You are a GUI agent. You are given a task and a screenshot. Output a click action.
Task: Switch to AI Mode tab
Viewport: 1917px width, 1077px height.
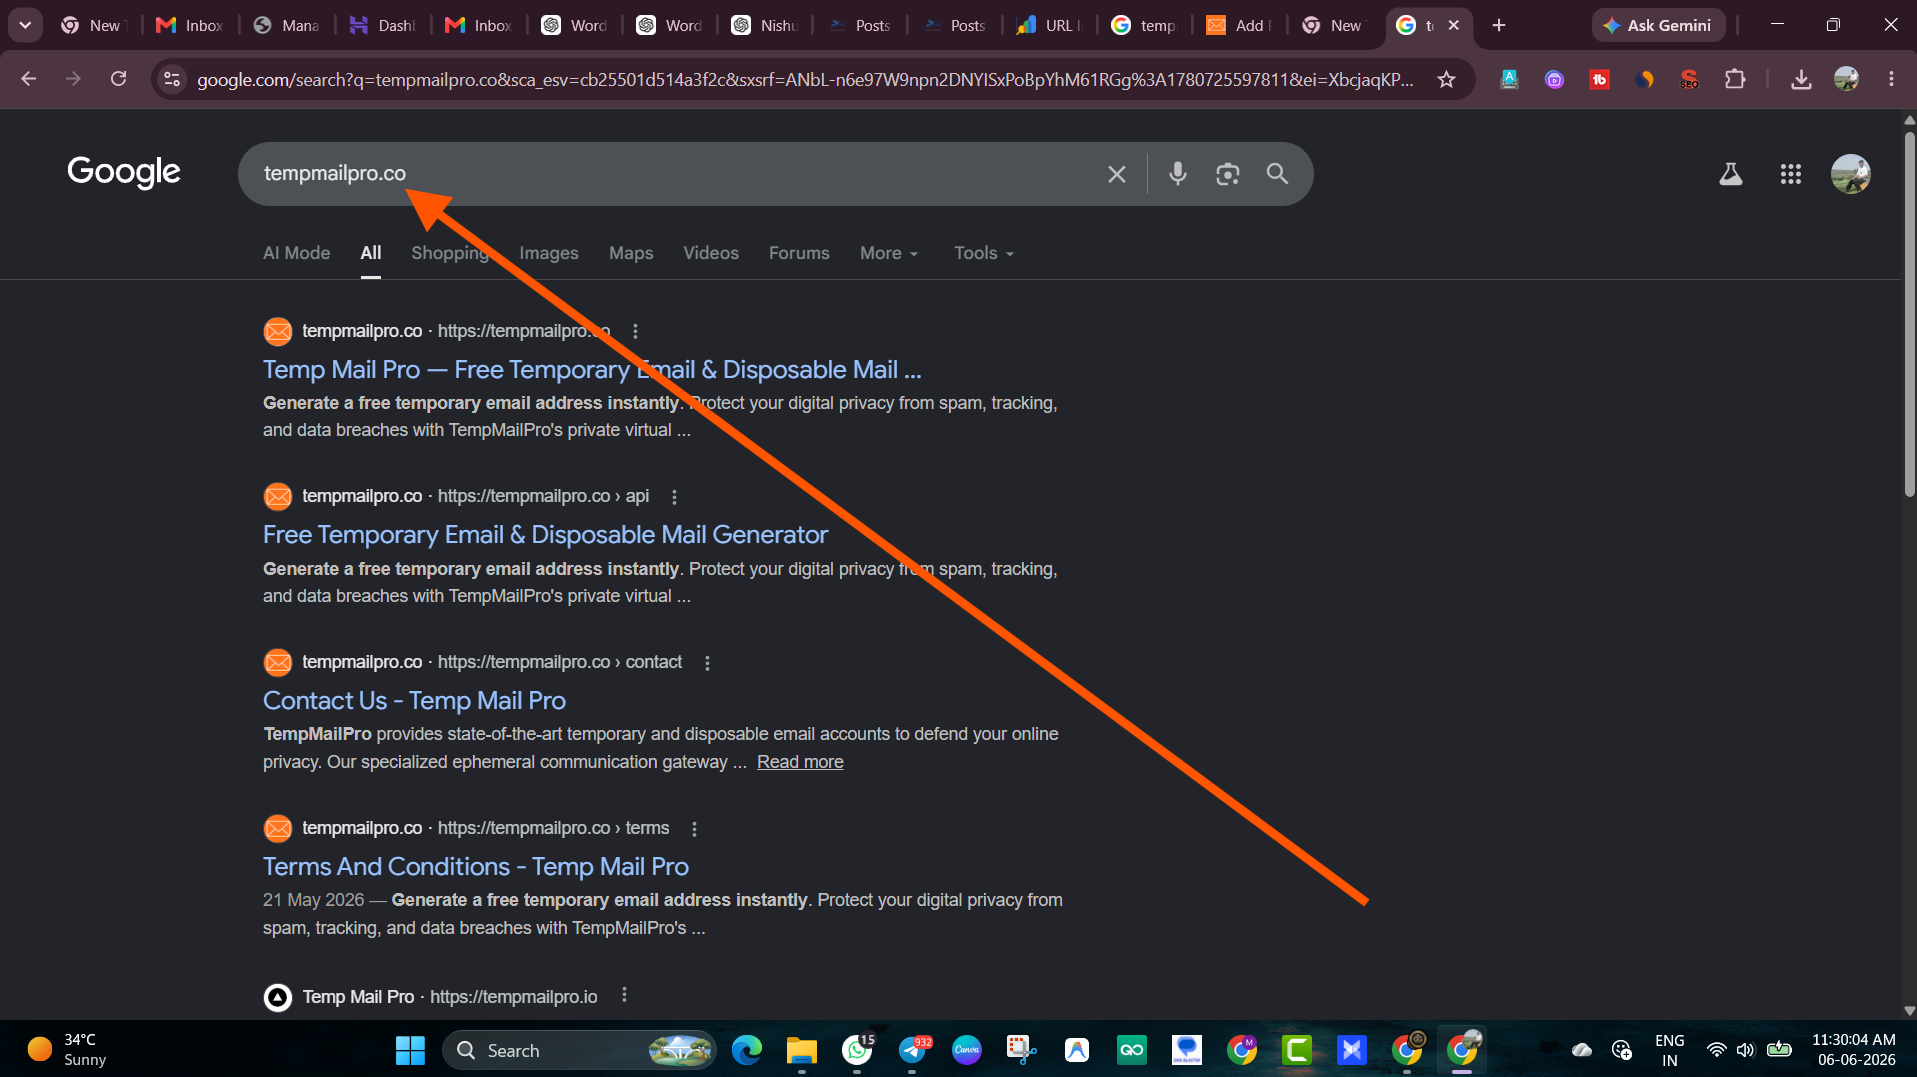coord(296,253)
